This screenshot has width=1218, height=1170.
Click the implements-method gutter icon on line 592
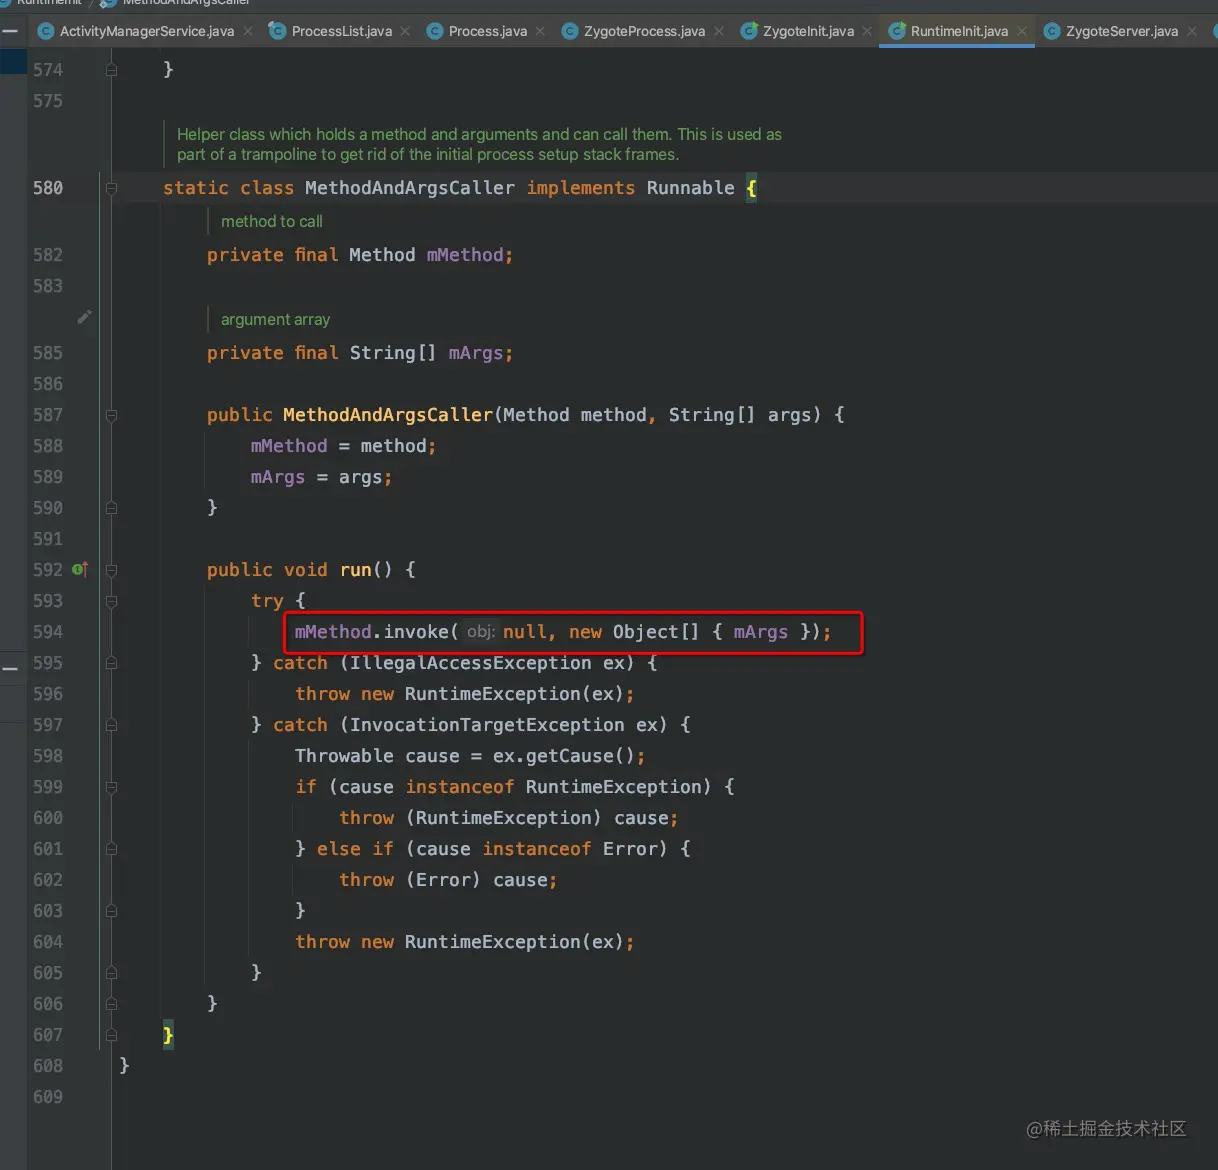coord(80,569)
